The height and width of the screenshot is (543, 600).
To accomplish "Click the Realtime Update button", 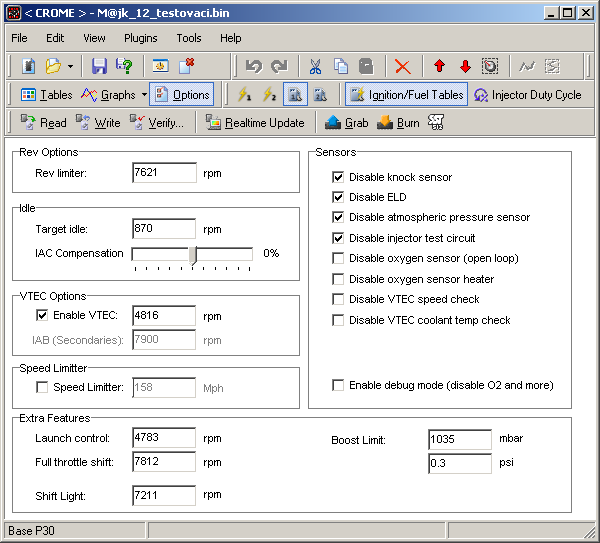I will point(255,123).
